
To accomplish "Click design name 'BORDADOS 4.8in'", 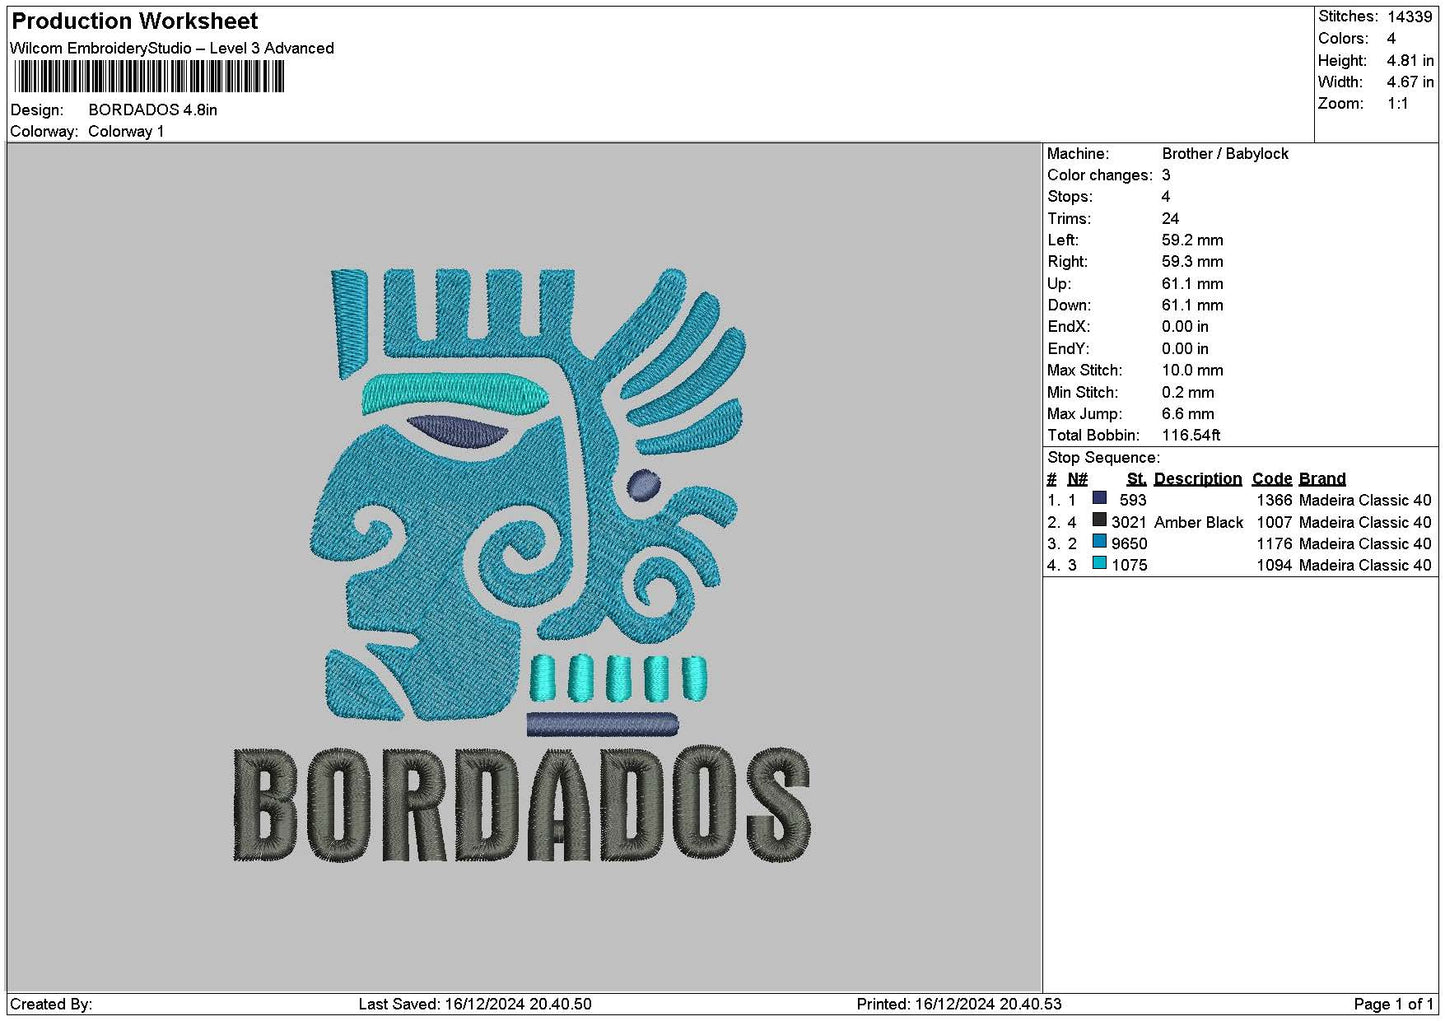I will pos(153,110).
